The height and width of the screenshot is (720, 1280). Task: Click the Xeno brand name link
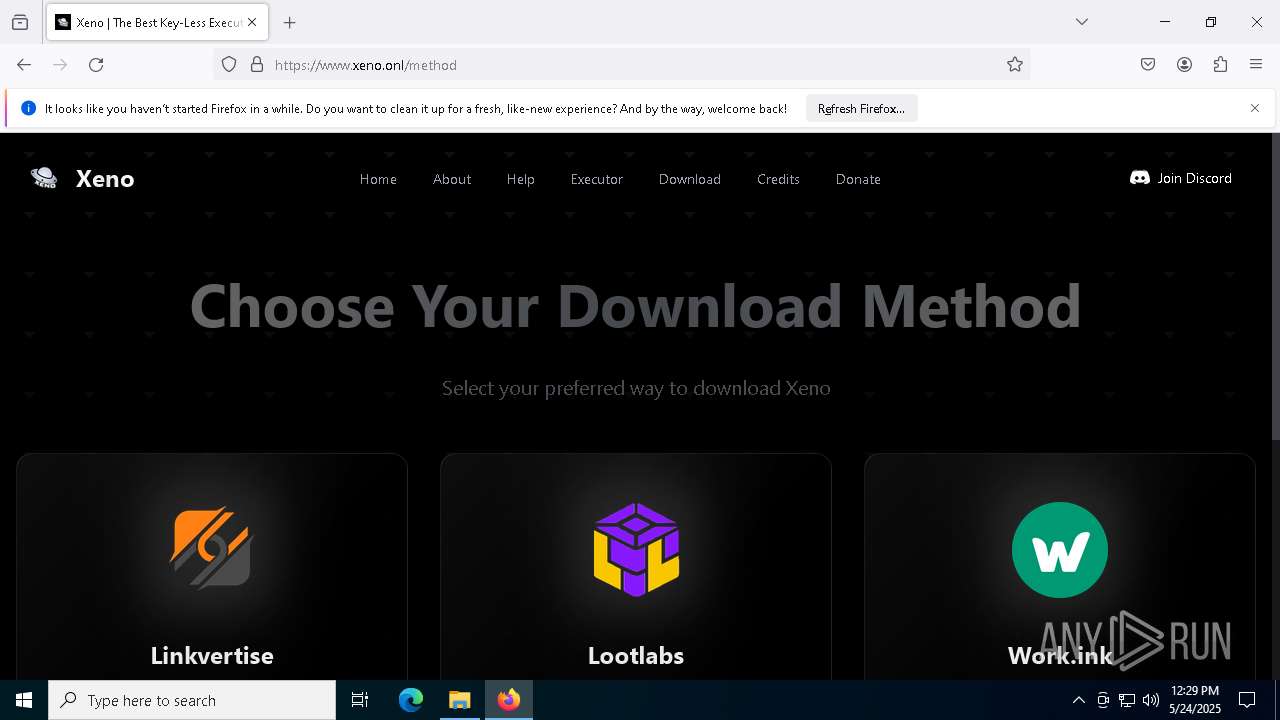tap(105, 178)
